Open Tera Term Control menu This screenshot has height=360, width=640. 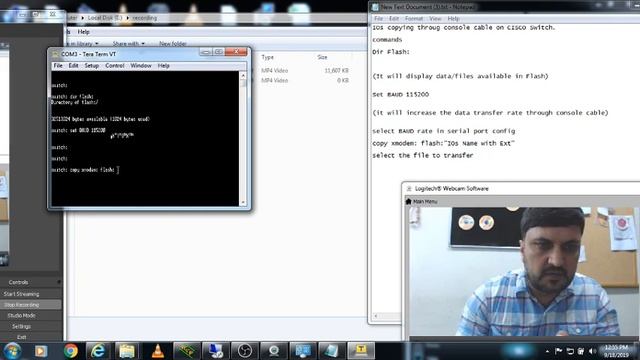pos(115,66)
